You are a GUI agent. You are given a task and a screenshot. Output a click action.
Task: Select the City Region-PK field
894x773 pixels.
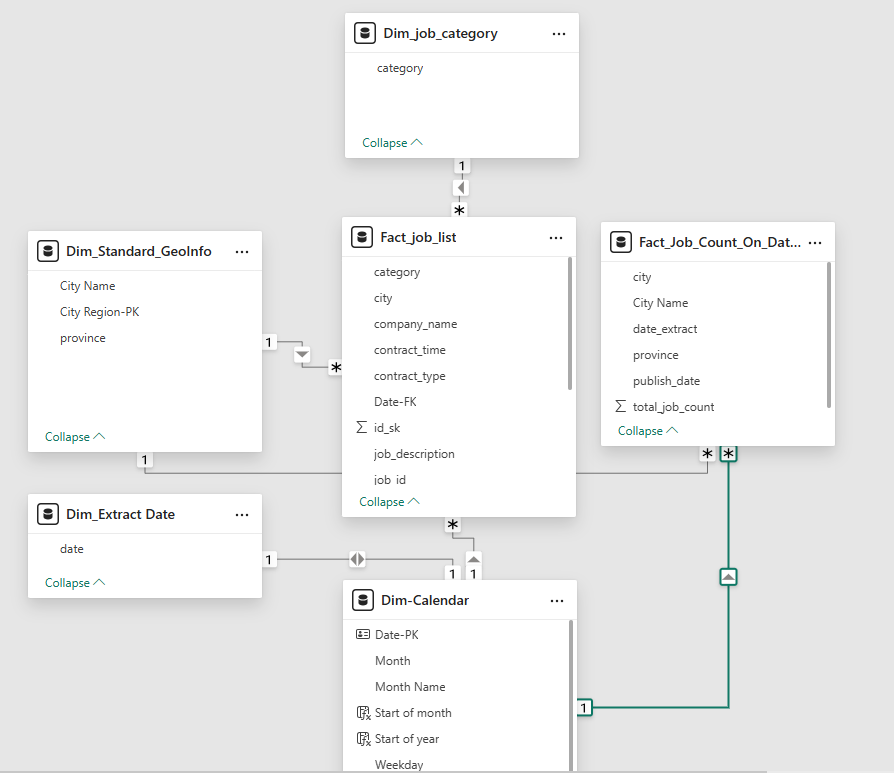point(99,312)
